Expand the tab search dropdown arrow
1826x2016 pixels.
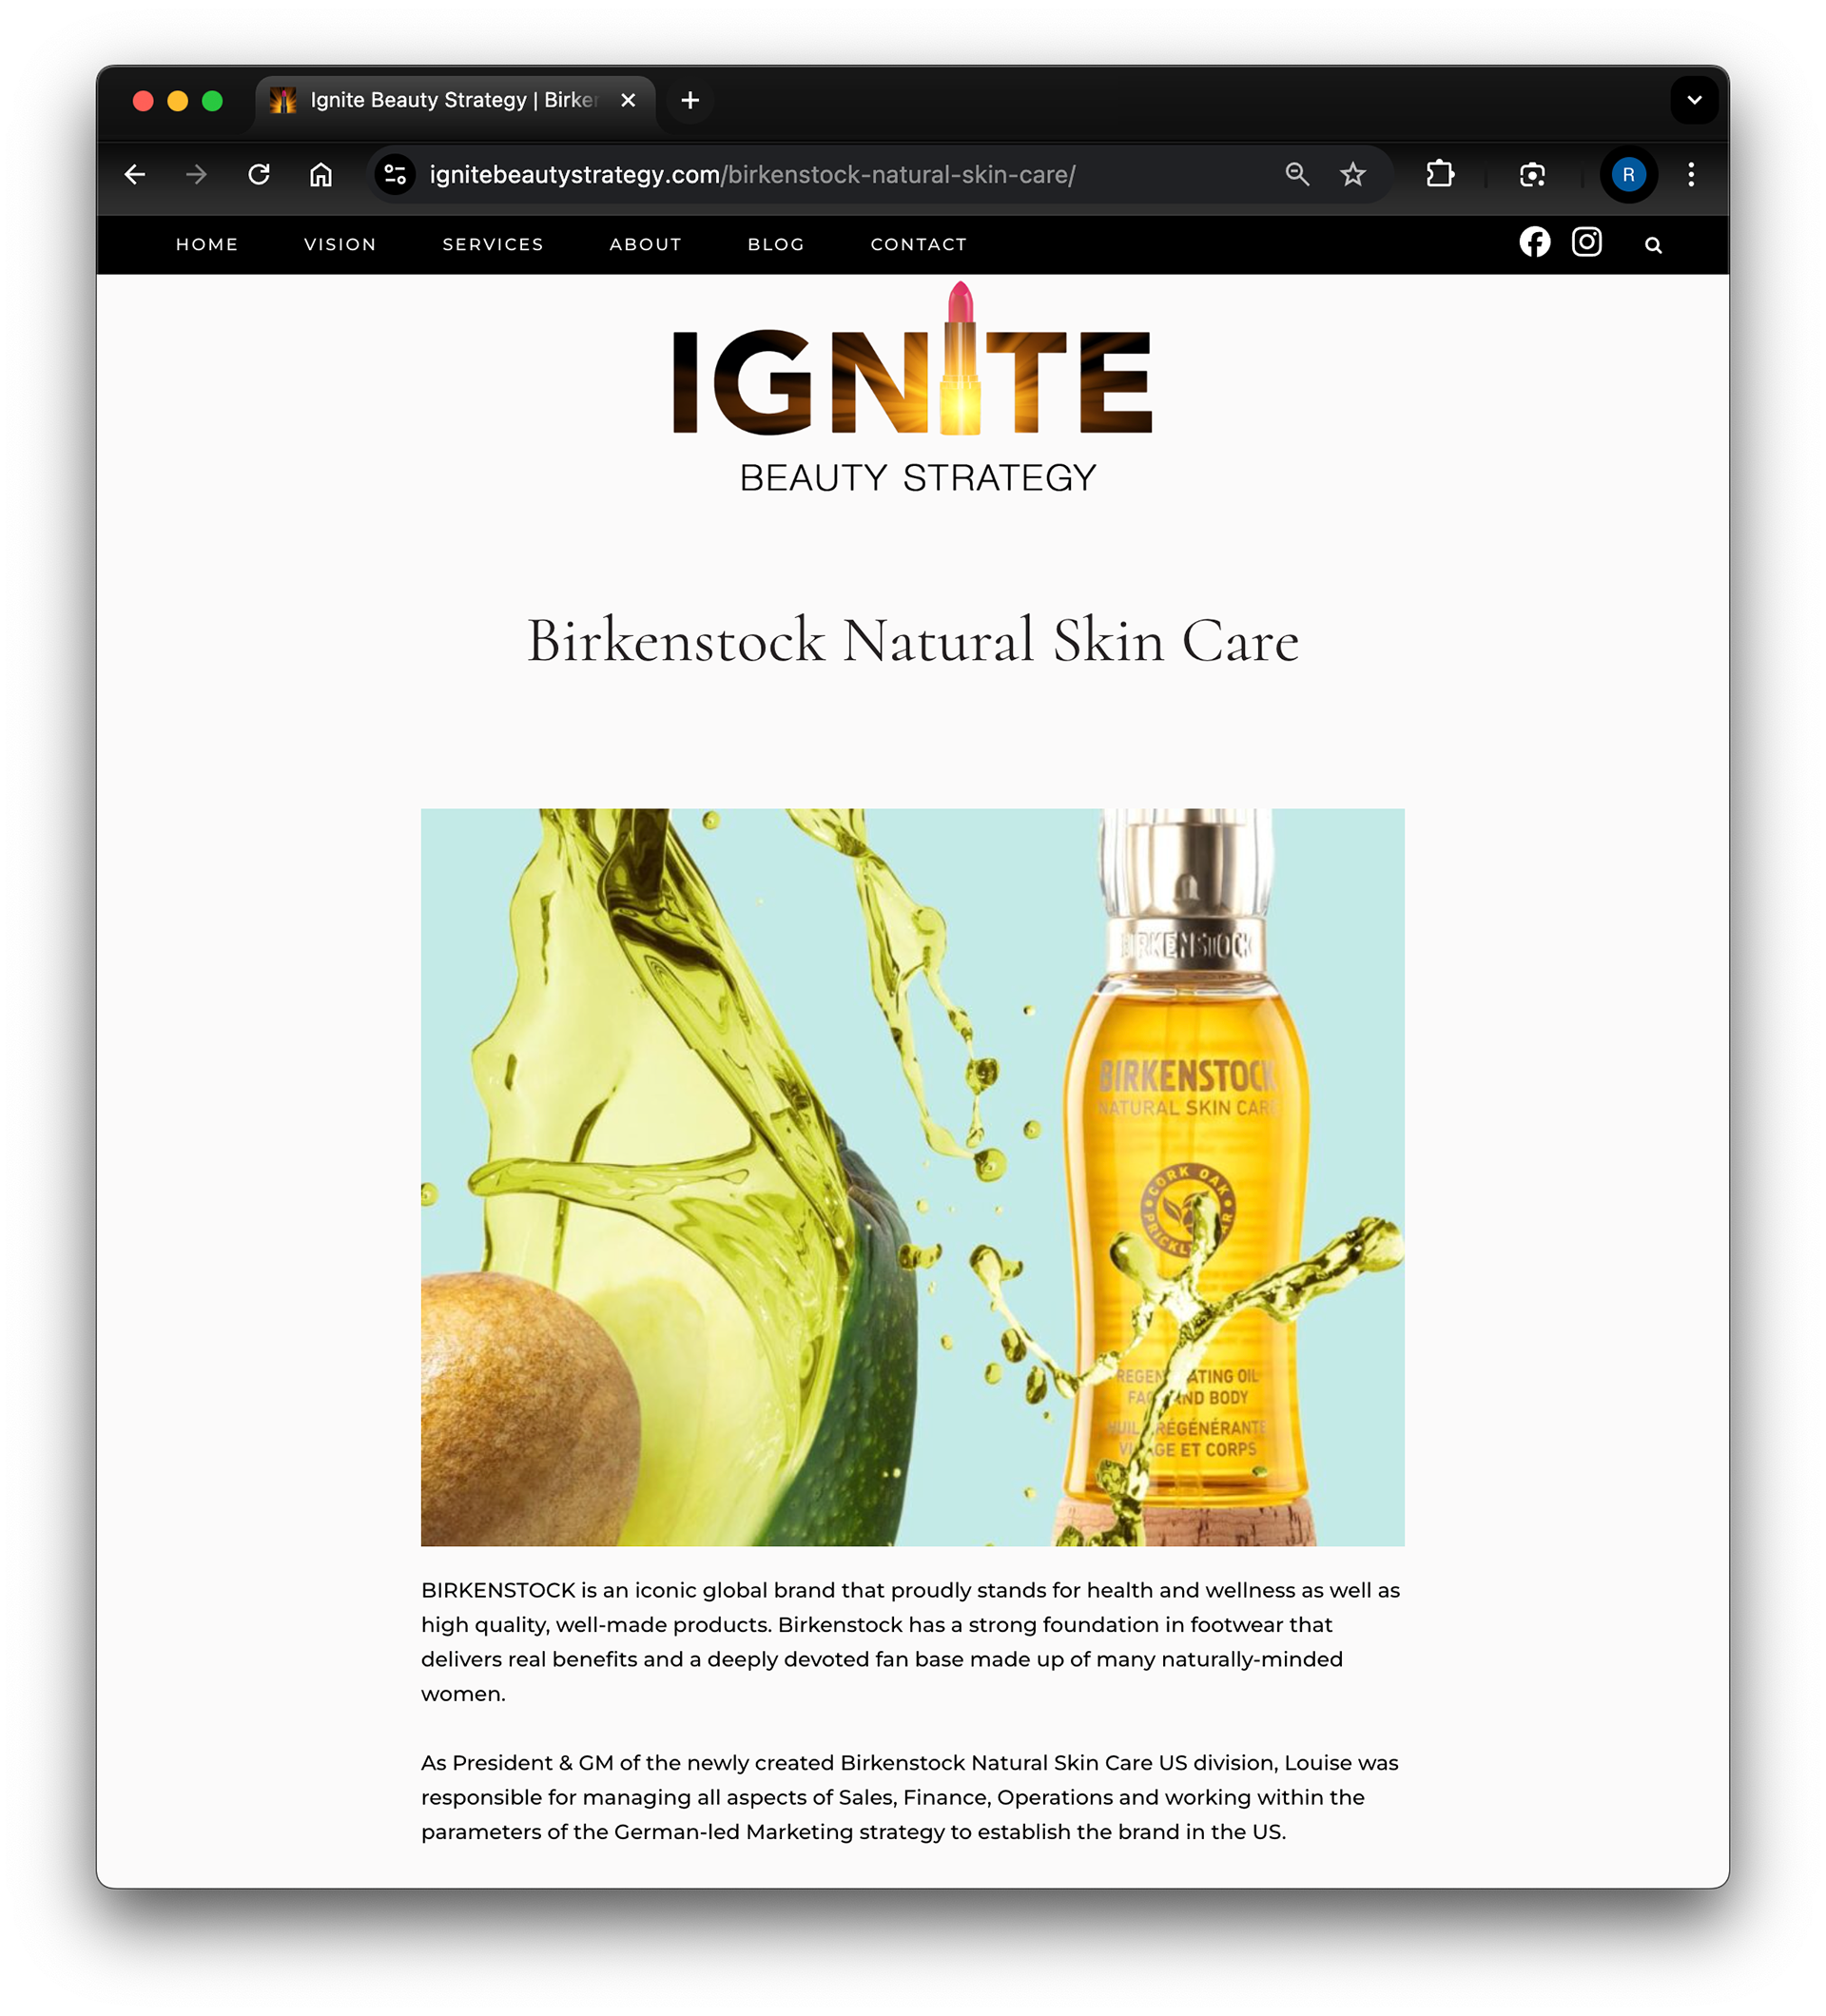pos(1694,100)
